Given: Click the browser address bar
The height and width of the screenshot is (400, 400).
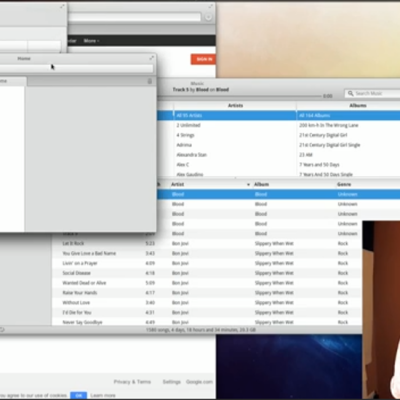Looking at the screenshot, I should [134, 17].
